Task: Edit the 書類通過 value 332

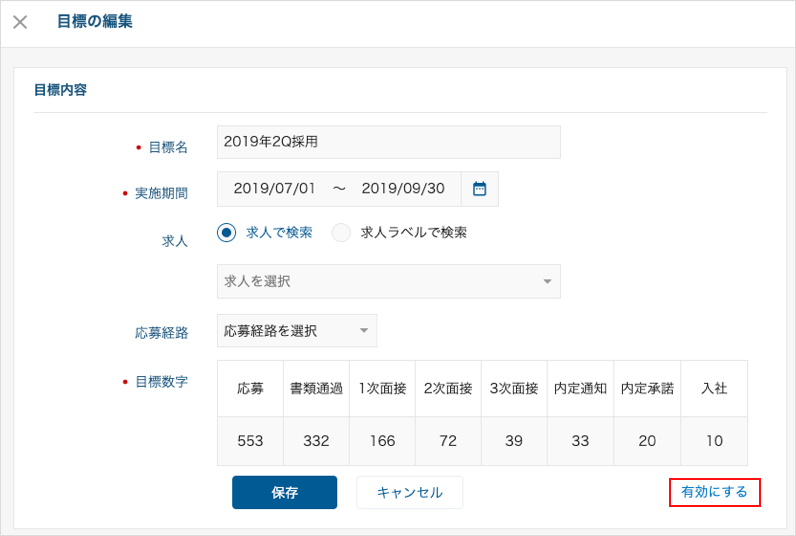Action: pos(316,441)
